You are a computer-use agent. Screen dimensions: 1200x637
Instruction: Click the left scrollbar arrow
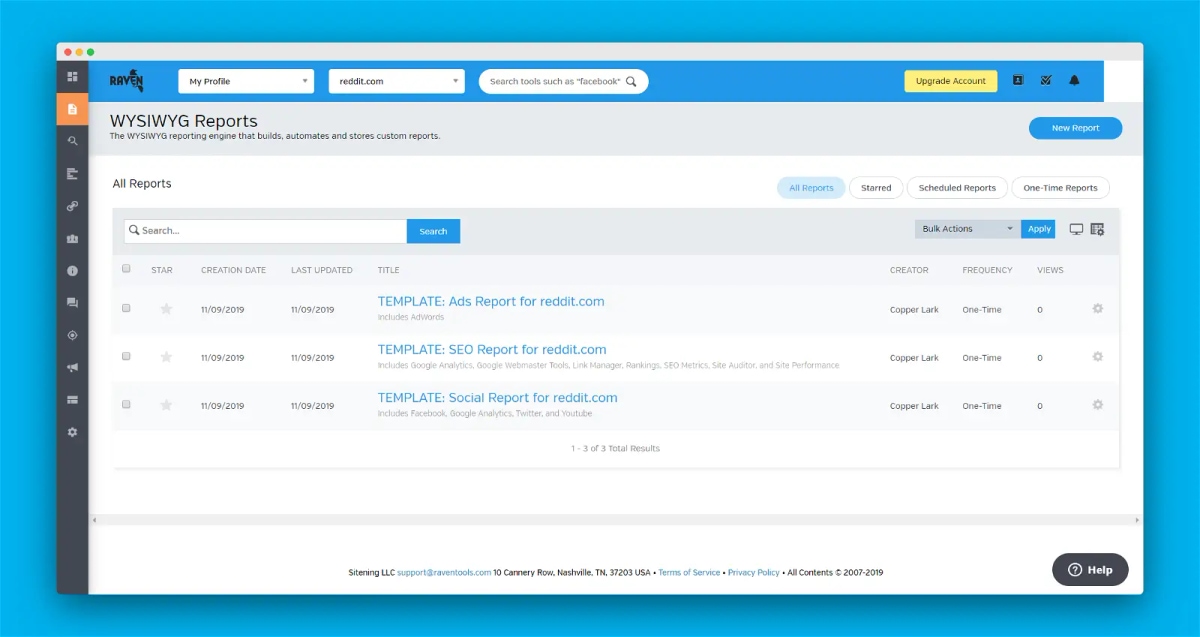click(94, 520)
